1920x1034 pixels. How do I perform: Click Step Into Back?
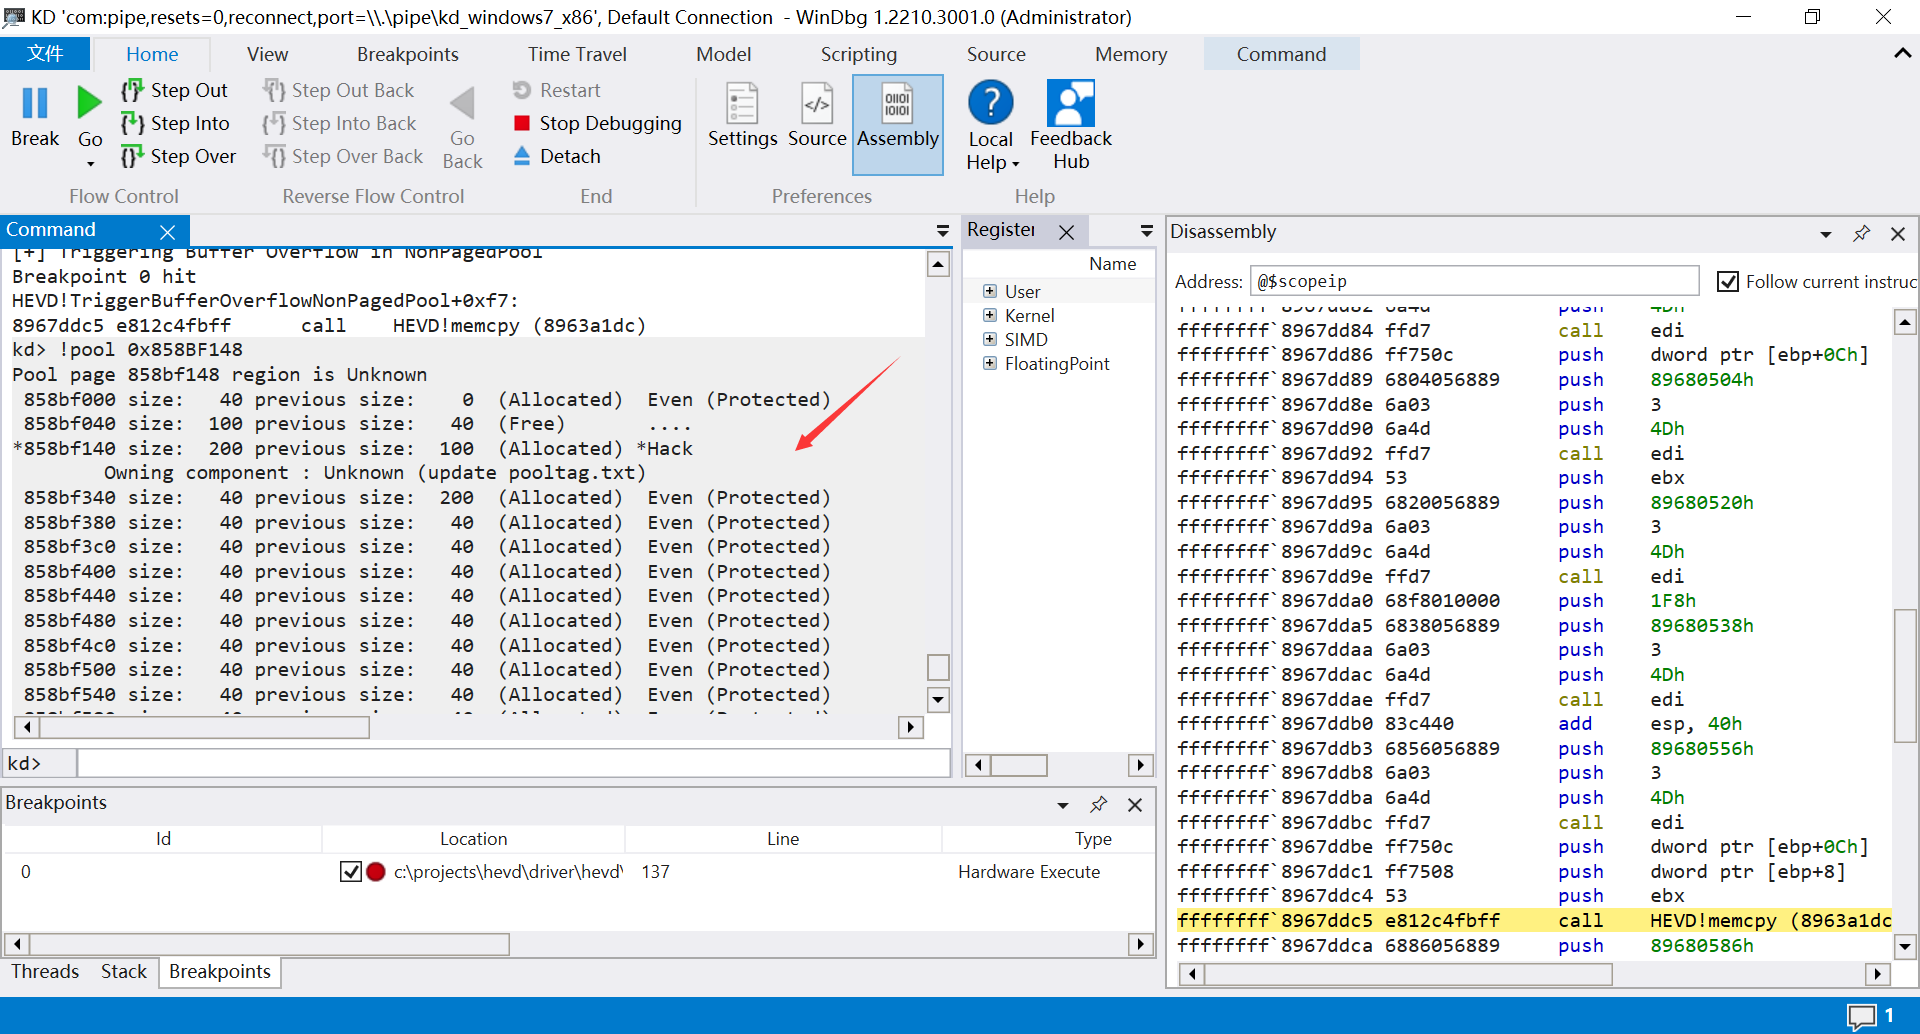click(x=339, y=123)
